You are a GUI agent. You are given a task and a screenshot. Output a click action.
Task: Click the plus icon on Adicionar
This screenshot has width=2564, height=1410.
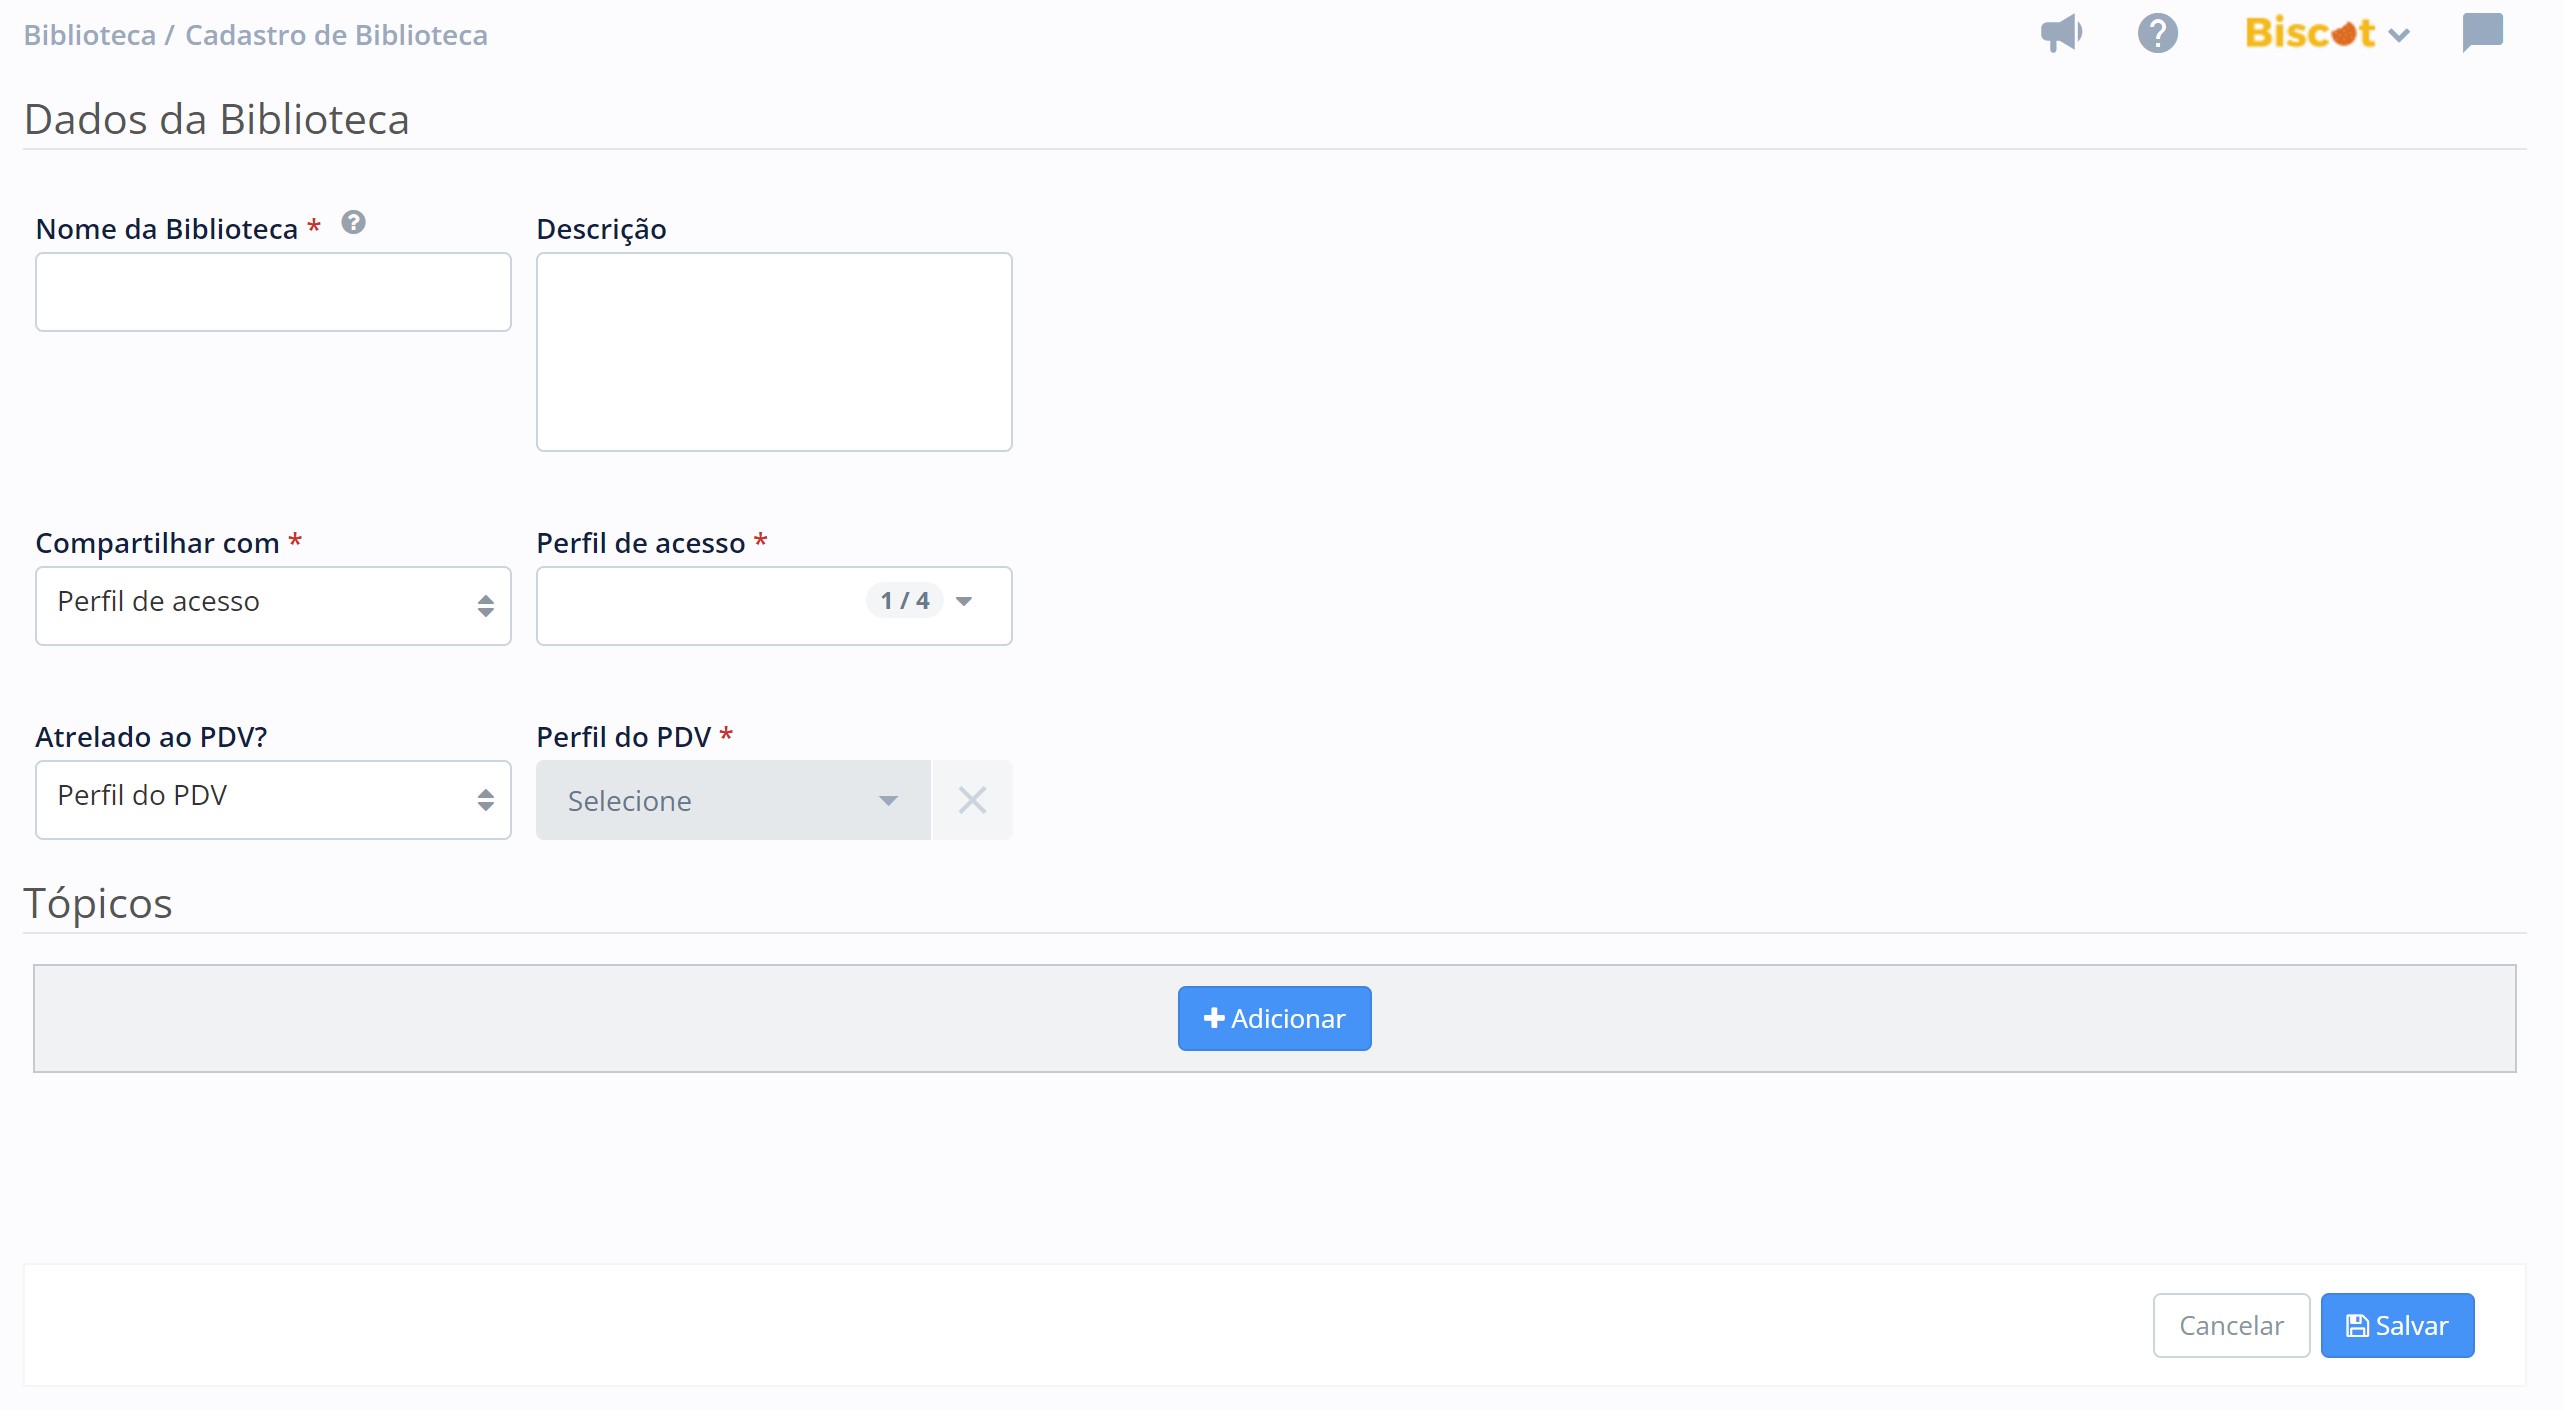(1214, 1018)
